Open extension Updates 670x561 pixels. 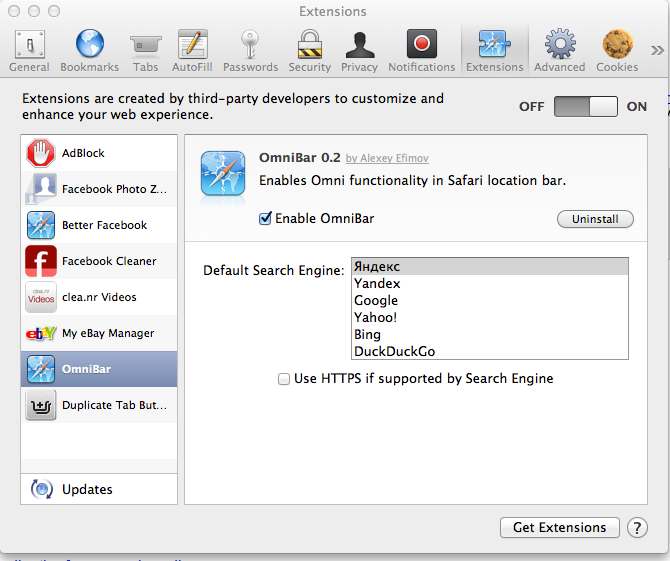[x=99, y=489]
